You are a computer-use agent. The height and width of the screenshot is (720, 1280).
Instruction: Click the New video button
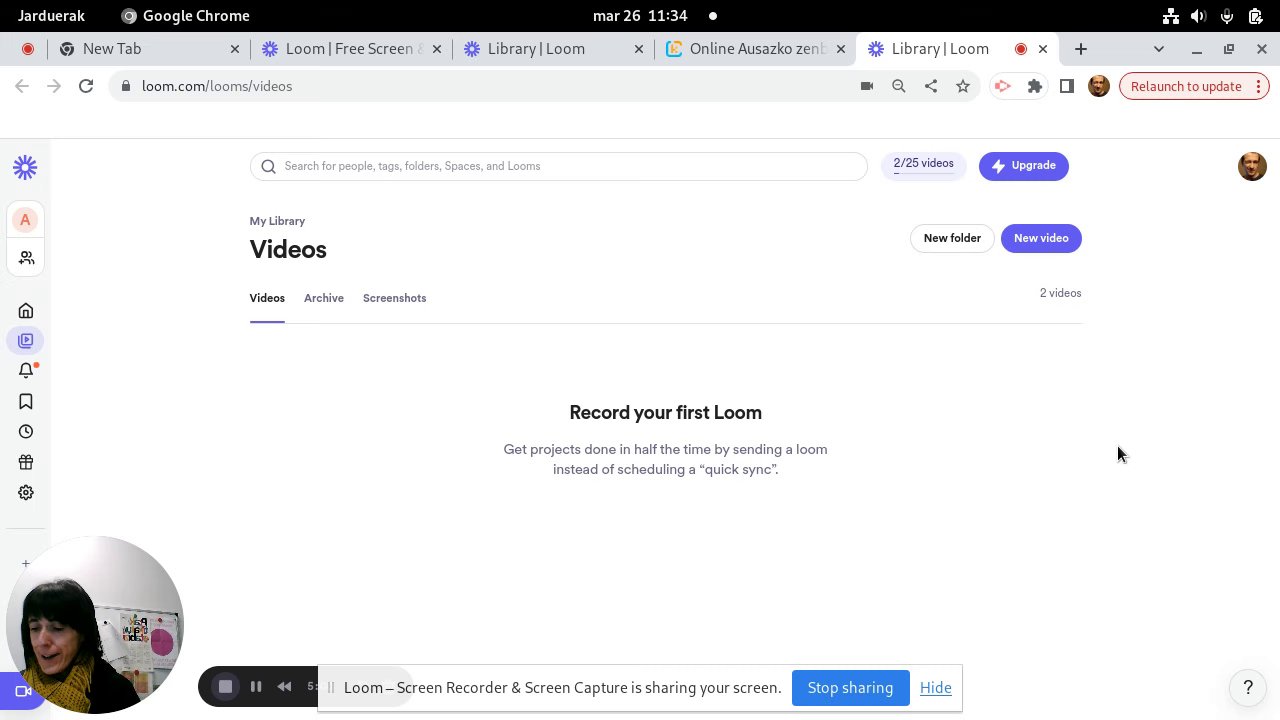point(1041,238)
